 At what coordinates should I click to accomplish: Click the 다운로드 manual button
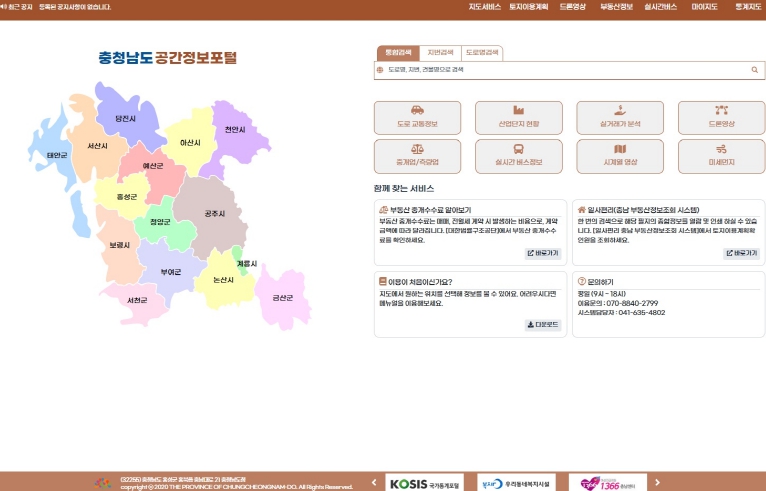(544, 325)
